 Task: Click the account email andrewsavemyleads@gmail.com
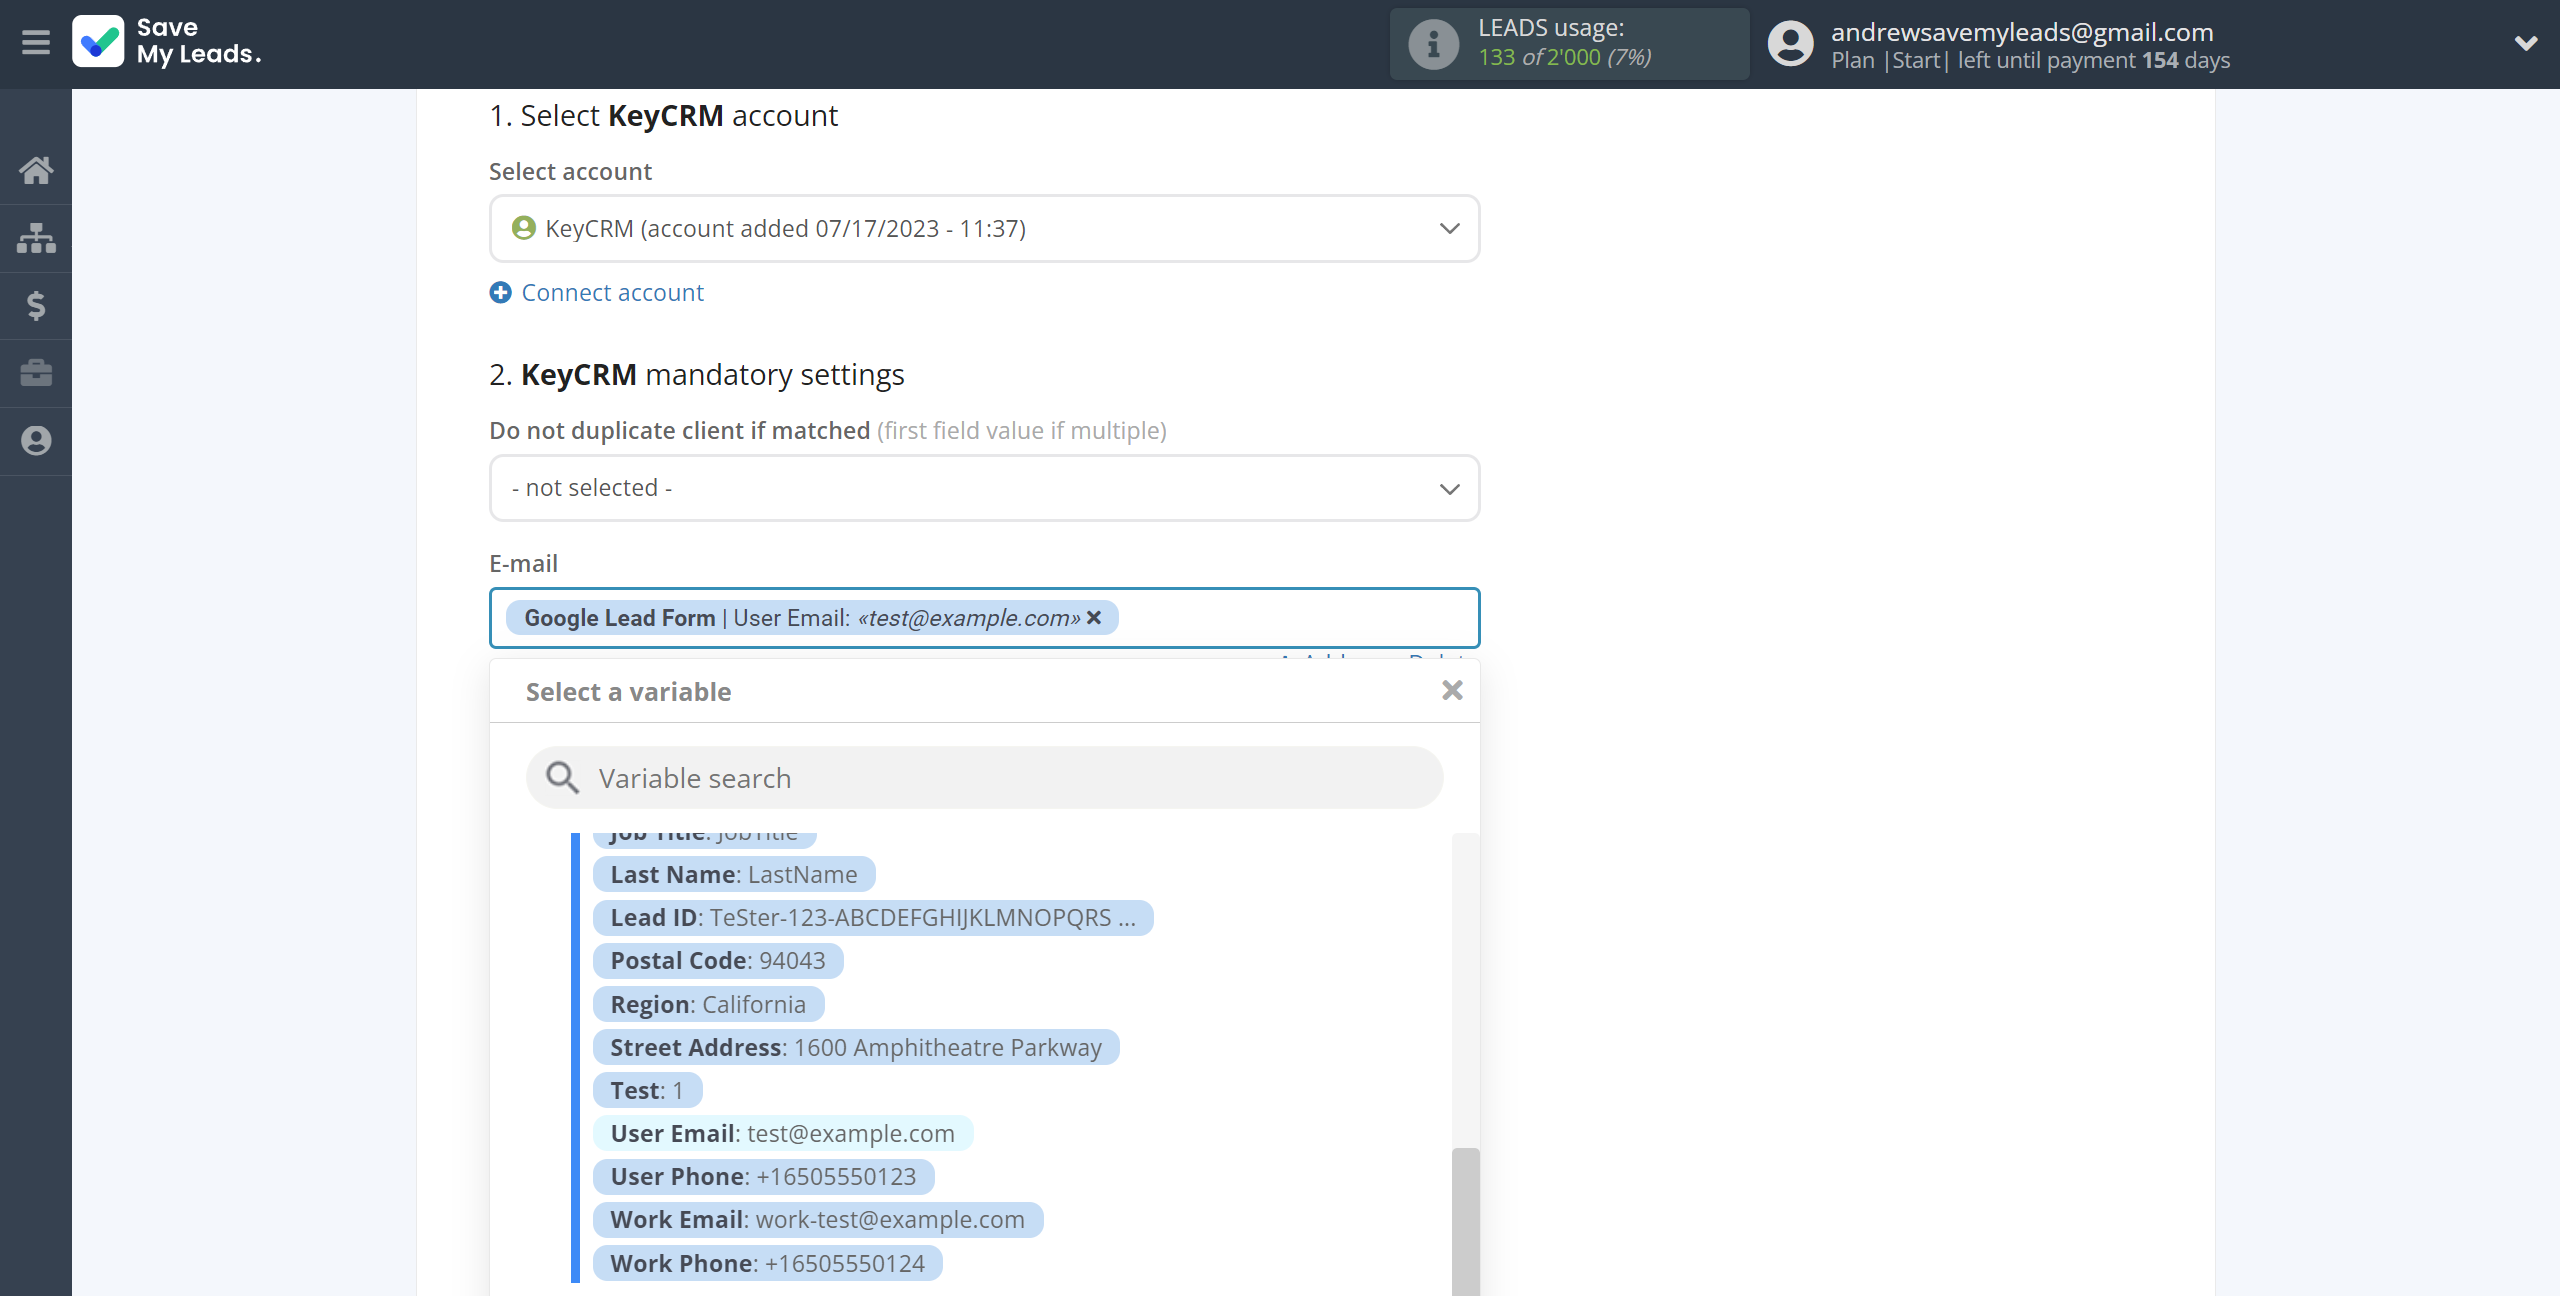tap(2022, 32)
